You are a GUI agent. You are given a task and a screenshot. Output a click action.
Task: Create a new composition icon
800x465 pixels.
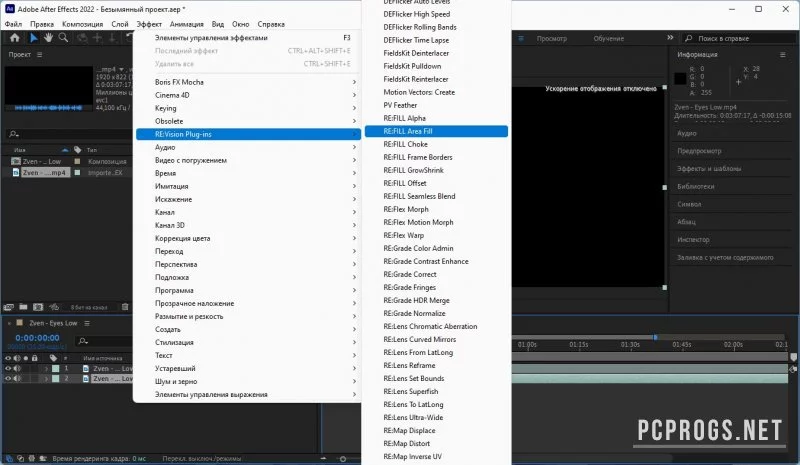(38, 307)
